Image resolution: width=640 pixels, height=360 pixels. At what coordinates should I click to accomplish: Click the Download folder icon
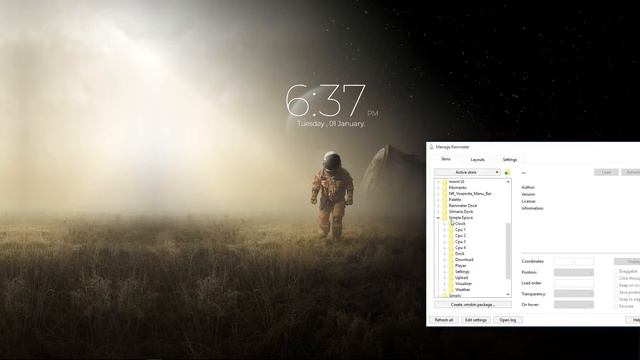coord(451,260)
